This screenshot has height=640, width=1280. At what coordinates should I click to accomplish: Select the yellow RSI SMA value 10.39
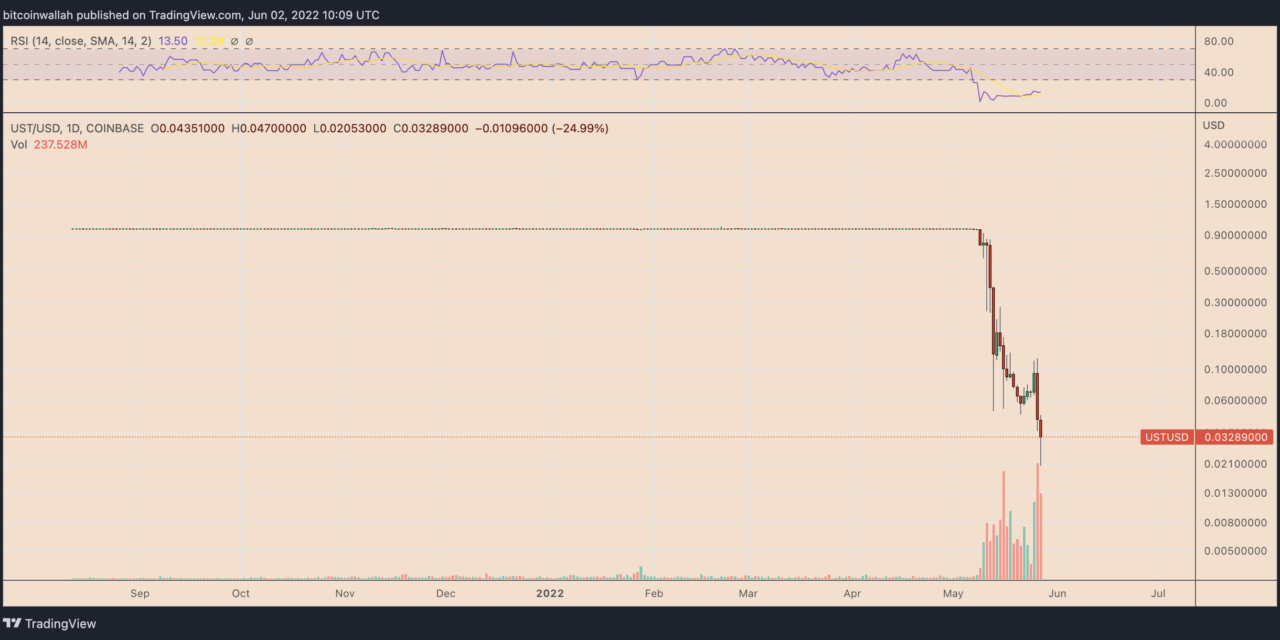(210, 42)
